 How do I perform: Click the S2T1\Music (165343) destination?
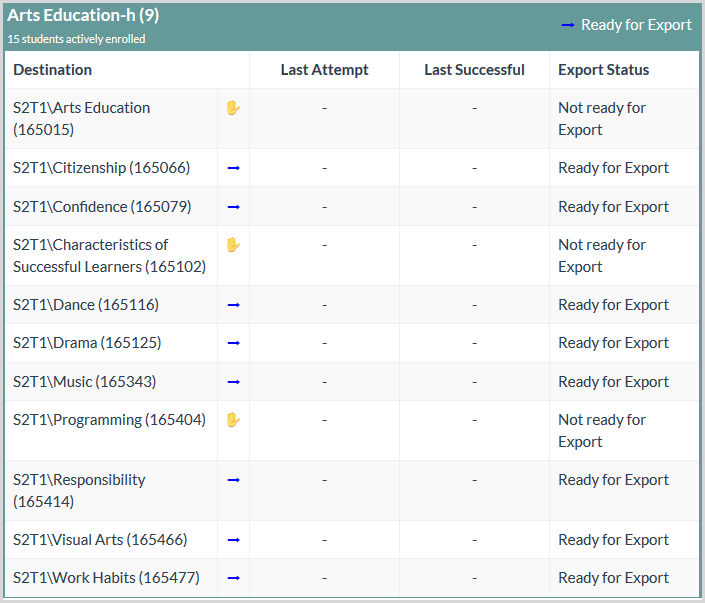click(85, 382)
